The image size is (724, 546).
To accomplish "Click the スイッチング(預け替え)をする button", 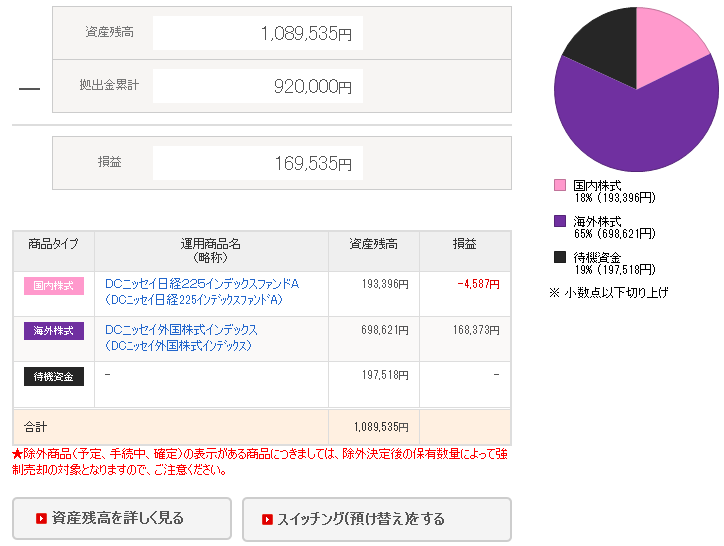I will coord(377,519).
